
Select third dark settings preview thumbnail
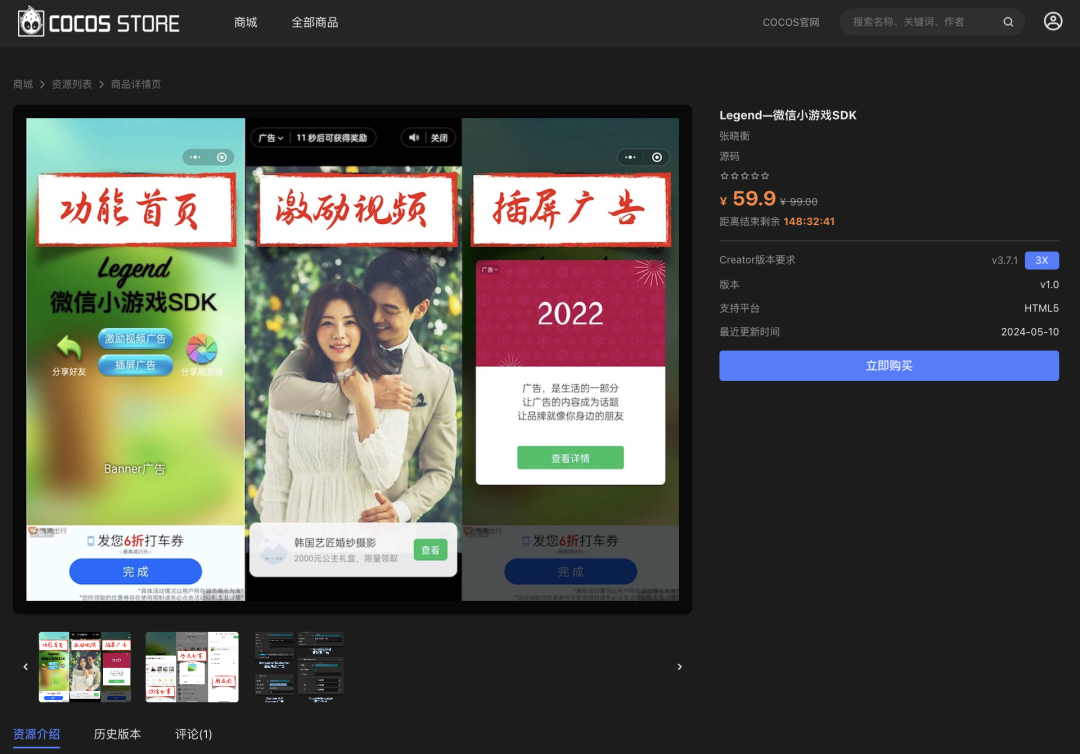[x=299, y=667]
